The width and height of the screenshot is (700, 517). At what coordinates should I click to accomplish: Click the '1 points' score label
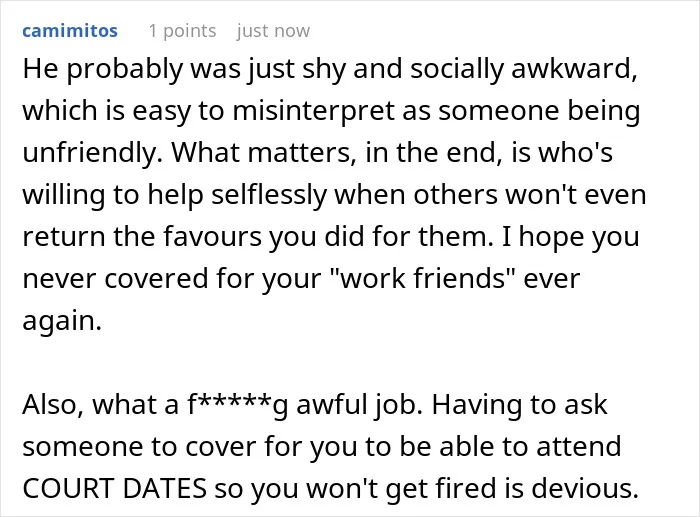(183, 31)
